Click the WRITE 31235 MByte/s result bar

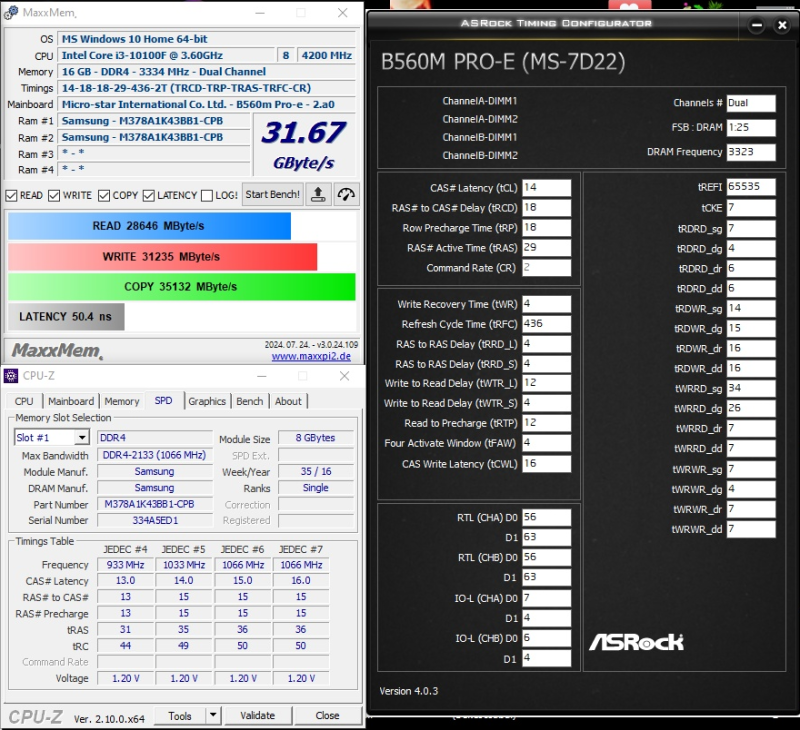(x=162, y=257)
